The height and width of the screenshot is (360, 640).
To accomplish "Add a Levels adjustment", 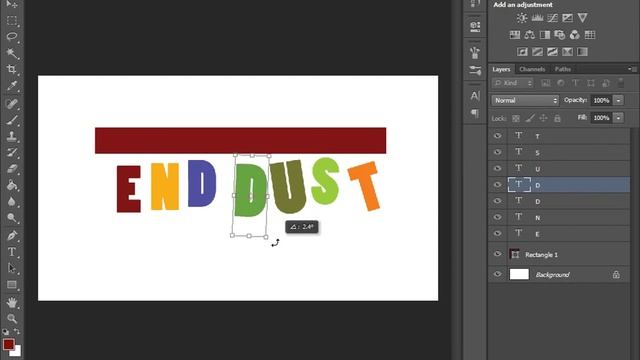I will pos(537,18).
